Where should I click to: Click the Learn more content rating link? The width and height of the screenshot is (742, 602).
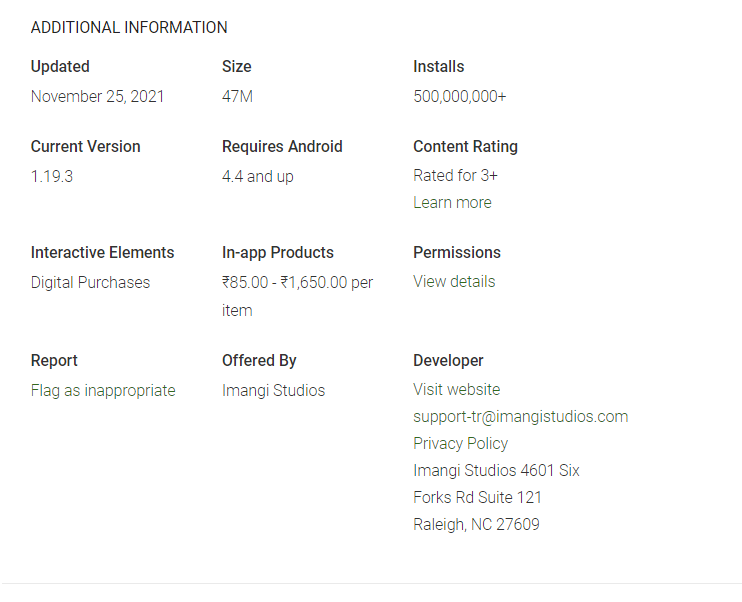click(x=452, y=202)
